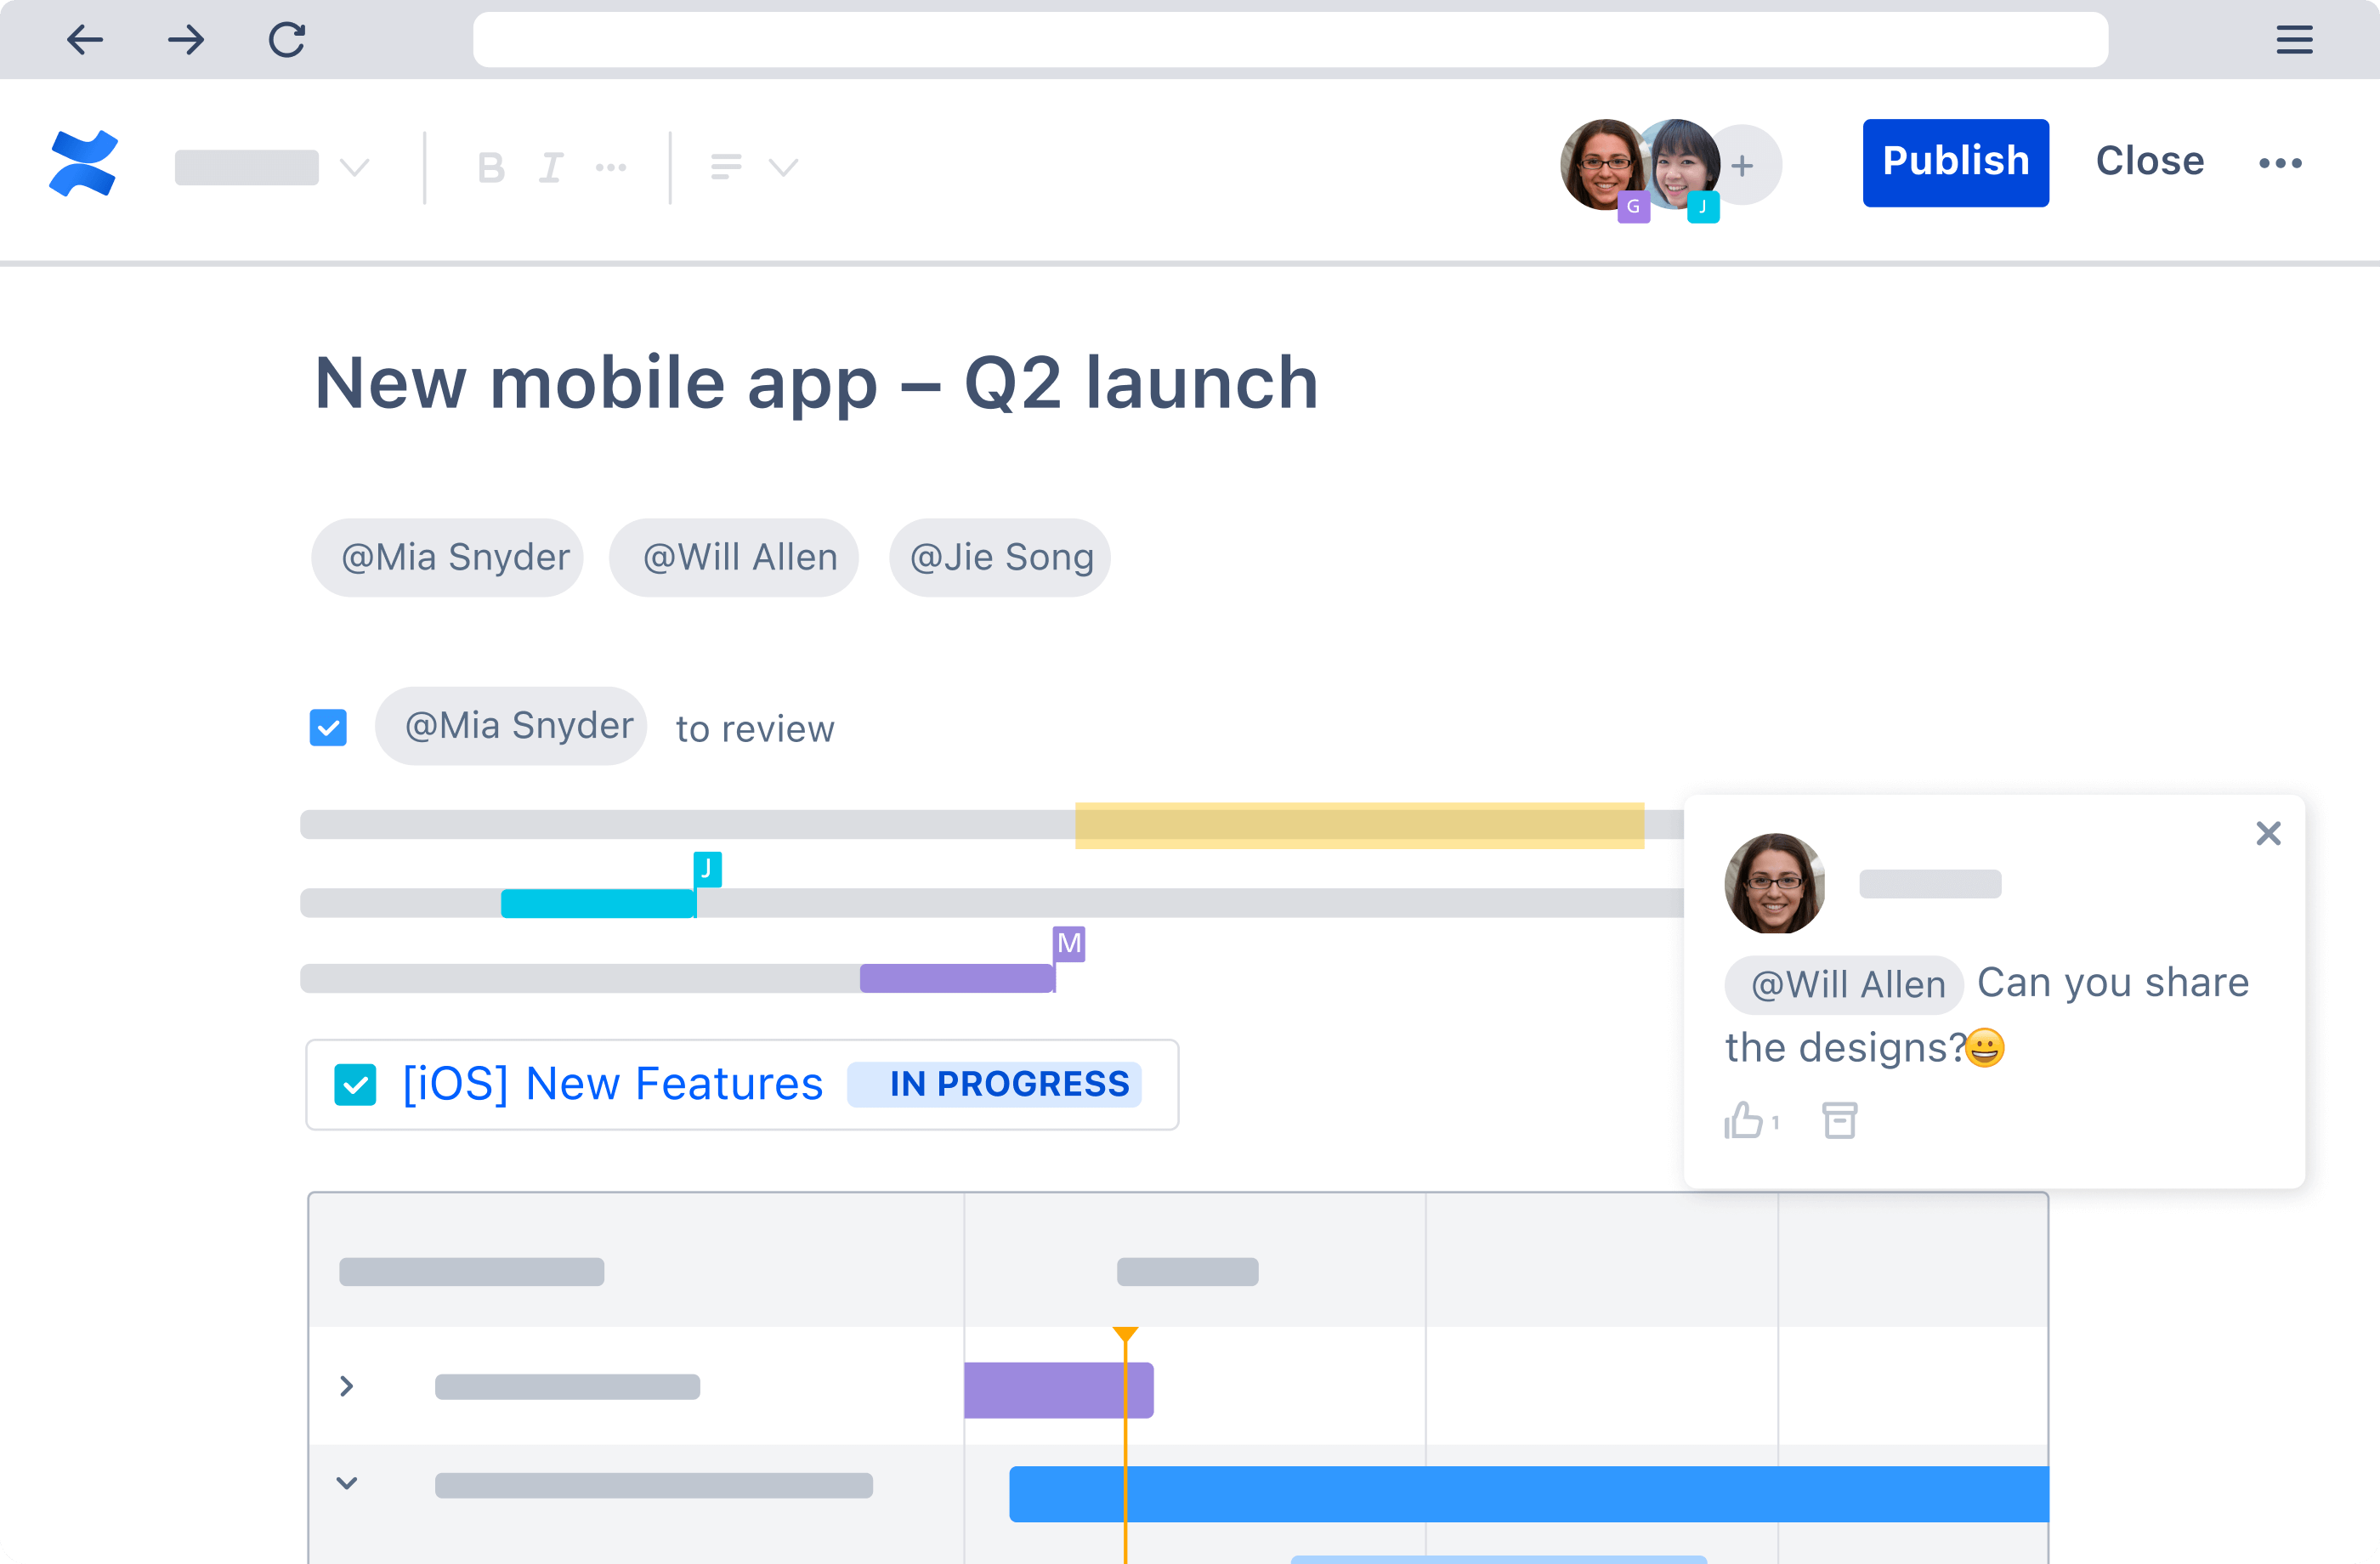The height and width of the screenshot is (1564, 2380).
Task: Click the more formatting options icon
Action: [613, 166]
